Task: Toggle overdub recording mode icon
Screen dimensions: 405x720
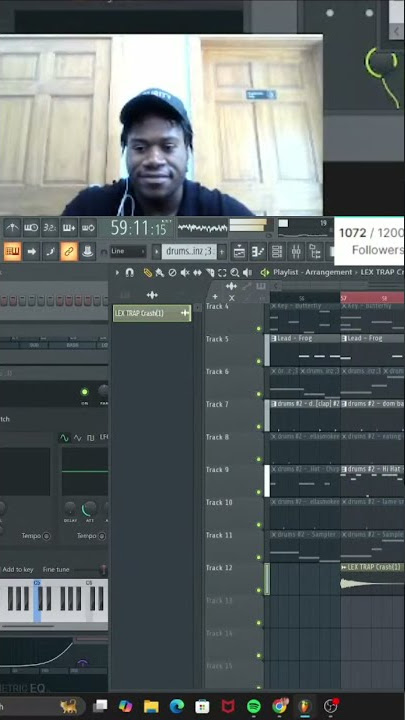Action: pyautogui.click(x=69, y=228)
